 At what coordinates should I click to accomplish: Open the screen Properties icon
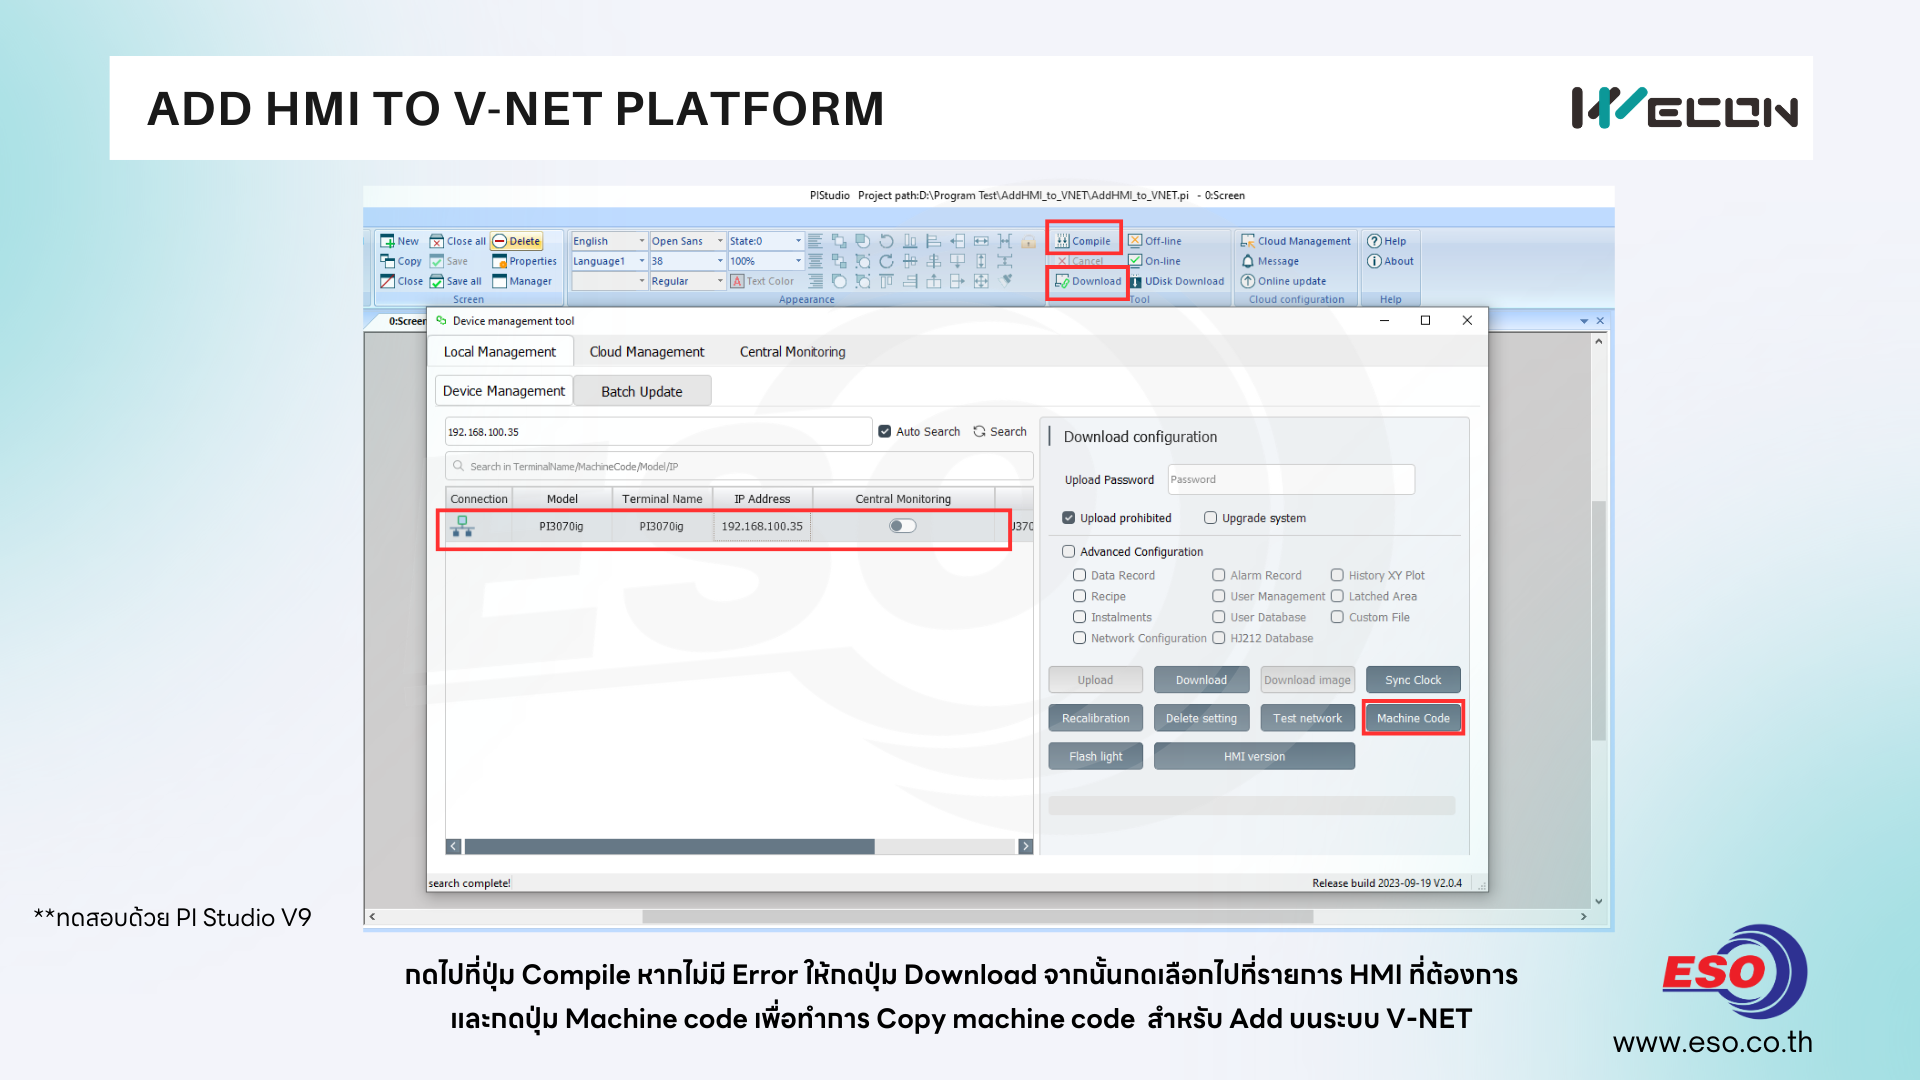(499, 261)
